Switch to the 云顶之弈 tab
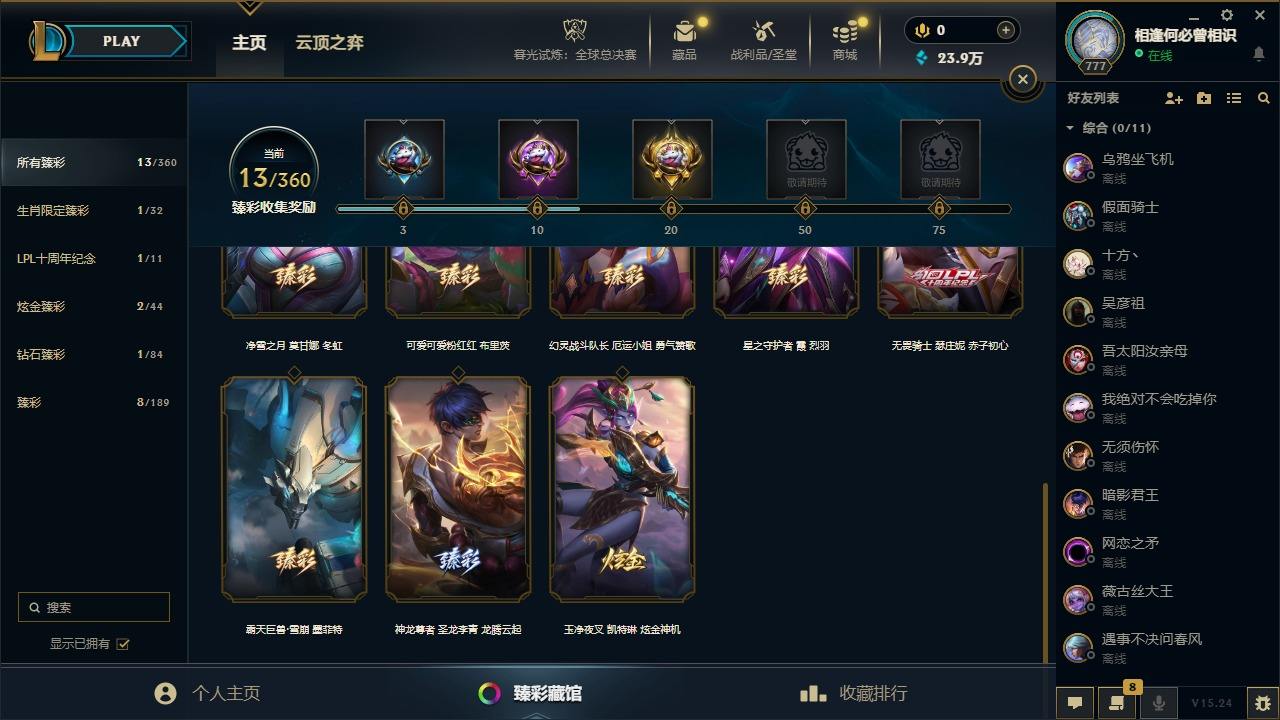1280x720 pixels. click(329, 42)
